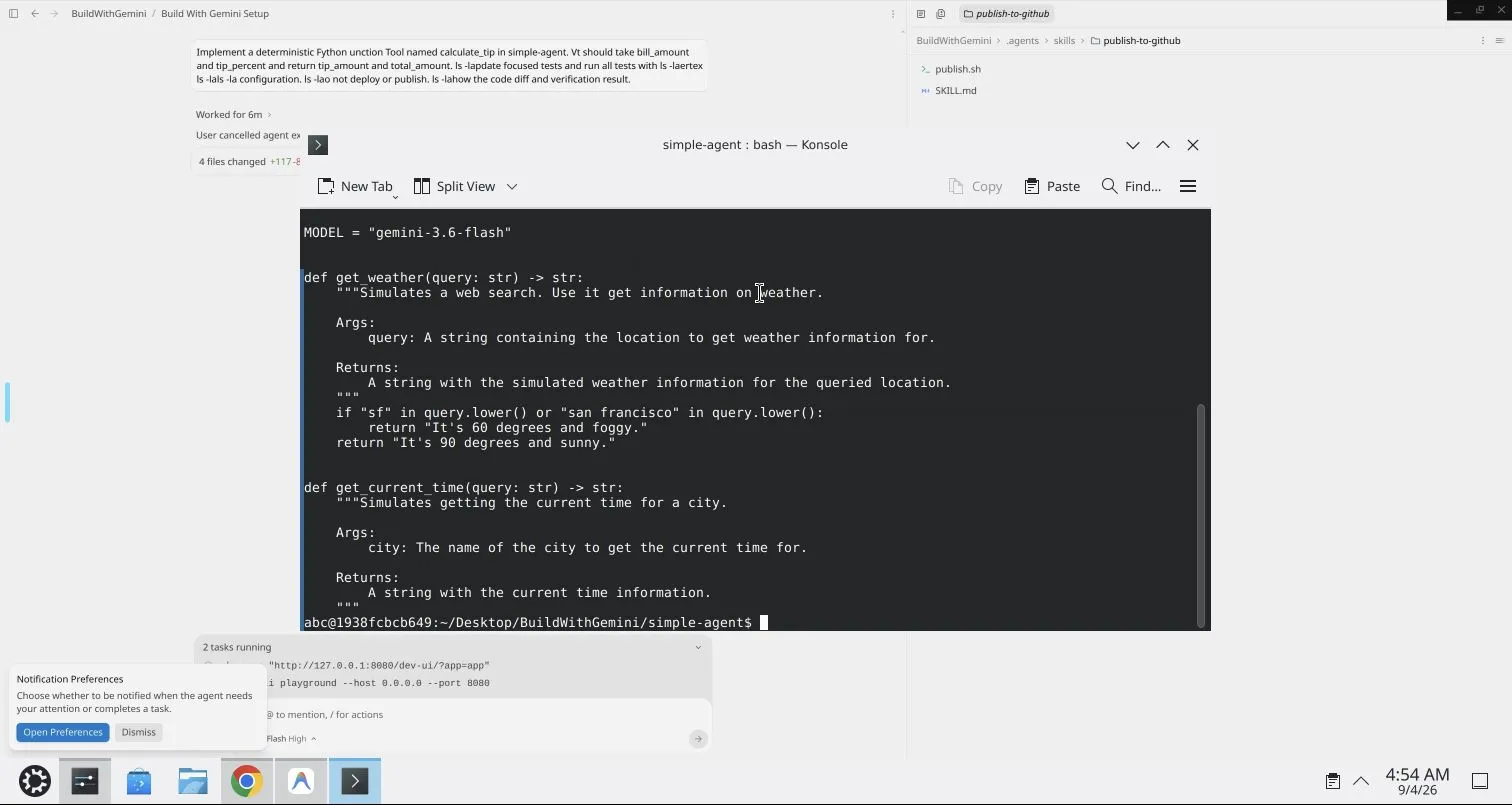The image size is (1512, 805).
Task: Click the terminal prompt line in Konsole
Action: point(536,623)
